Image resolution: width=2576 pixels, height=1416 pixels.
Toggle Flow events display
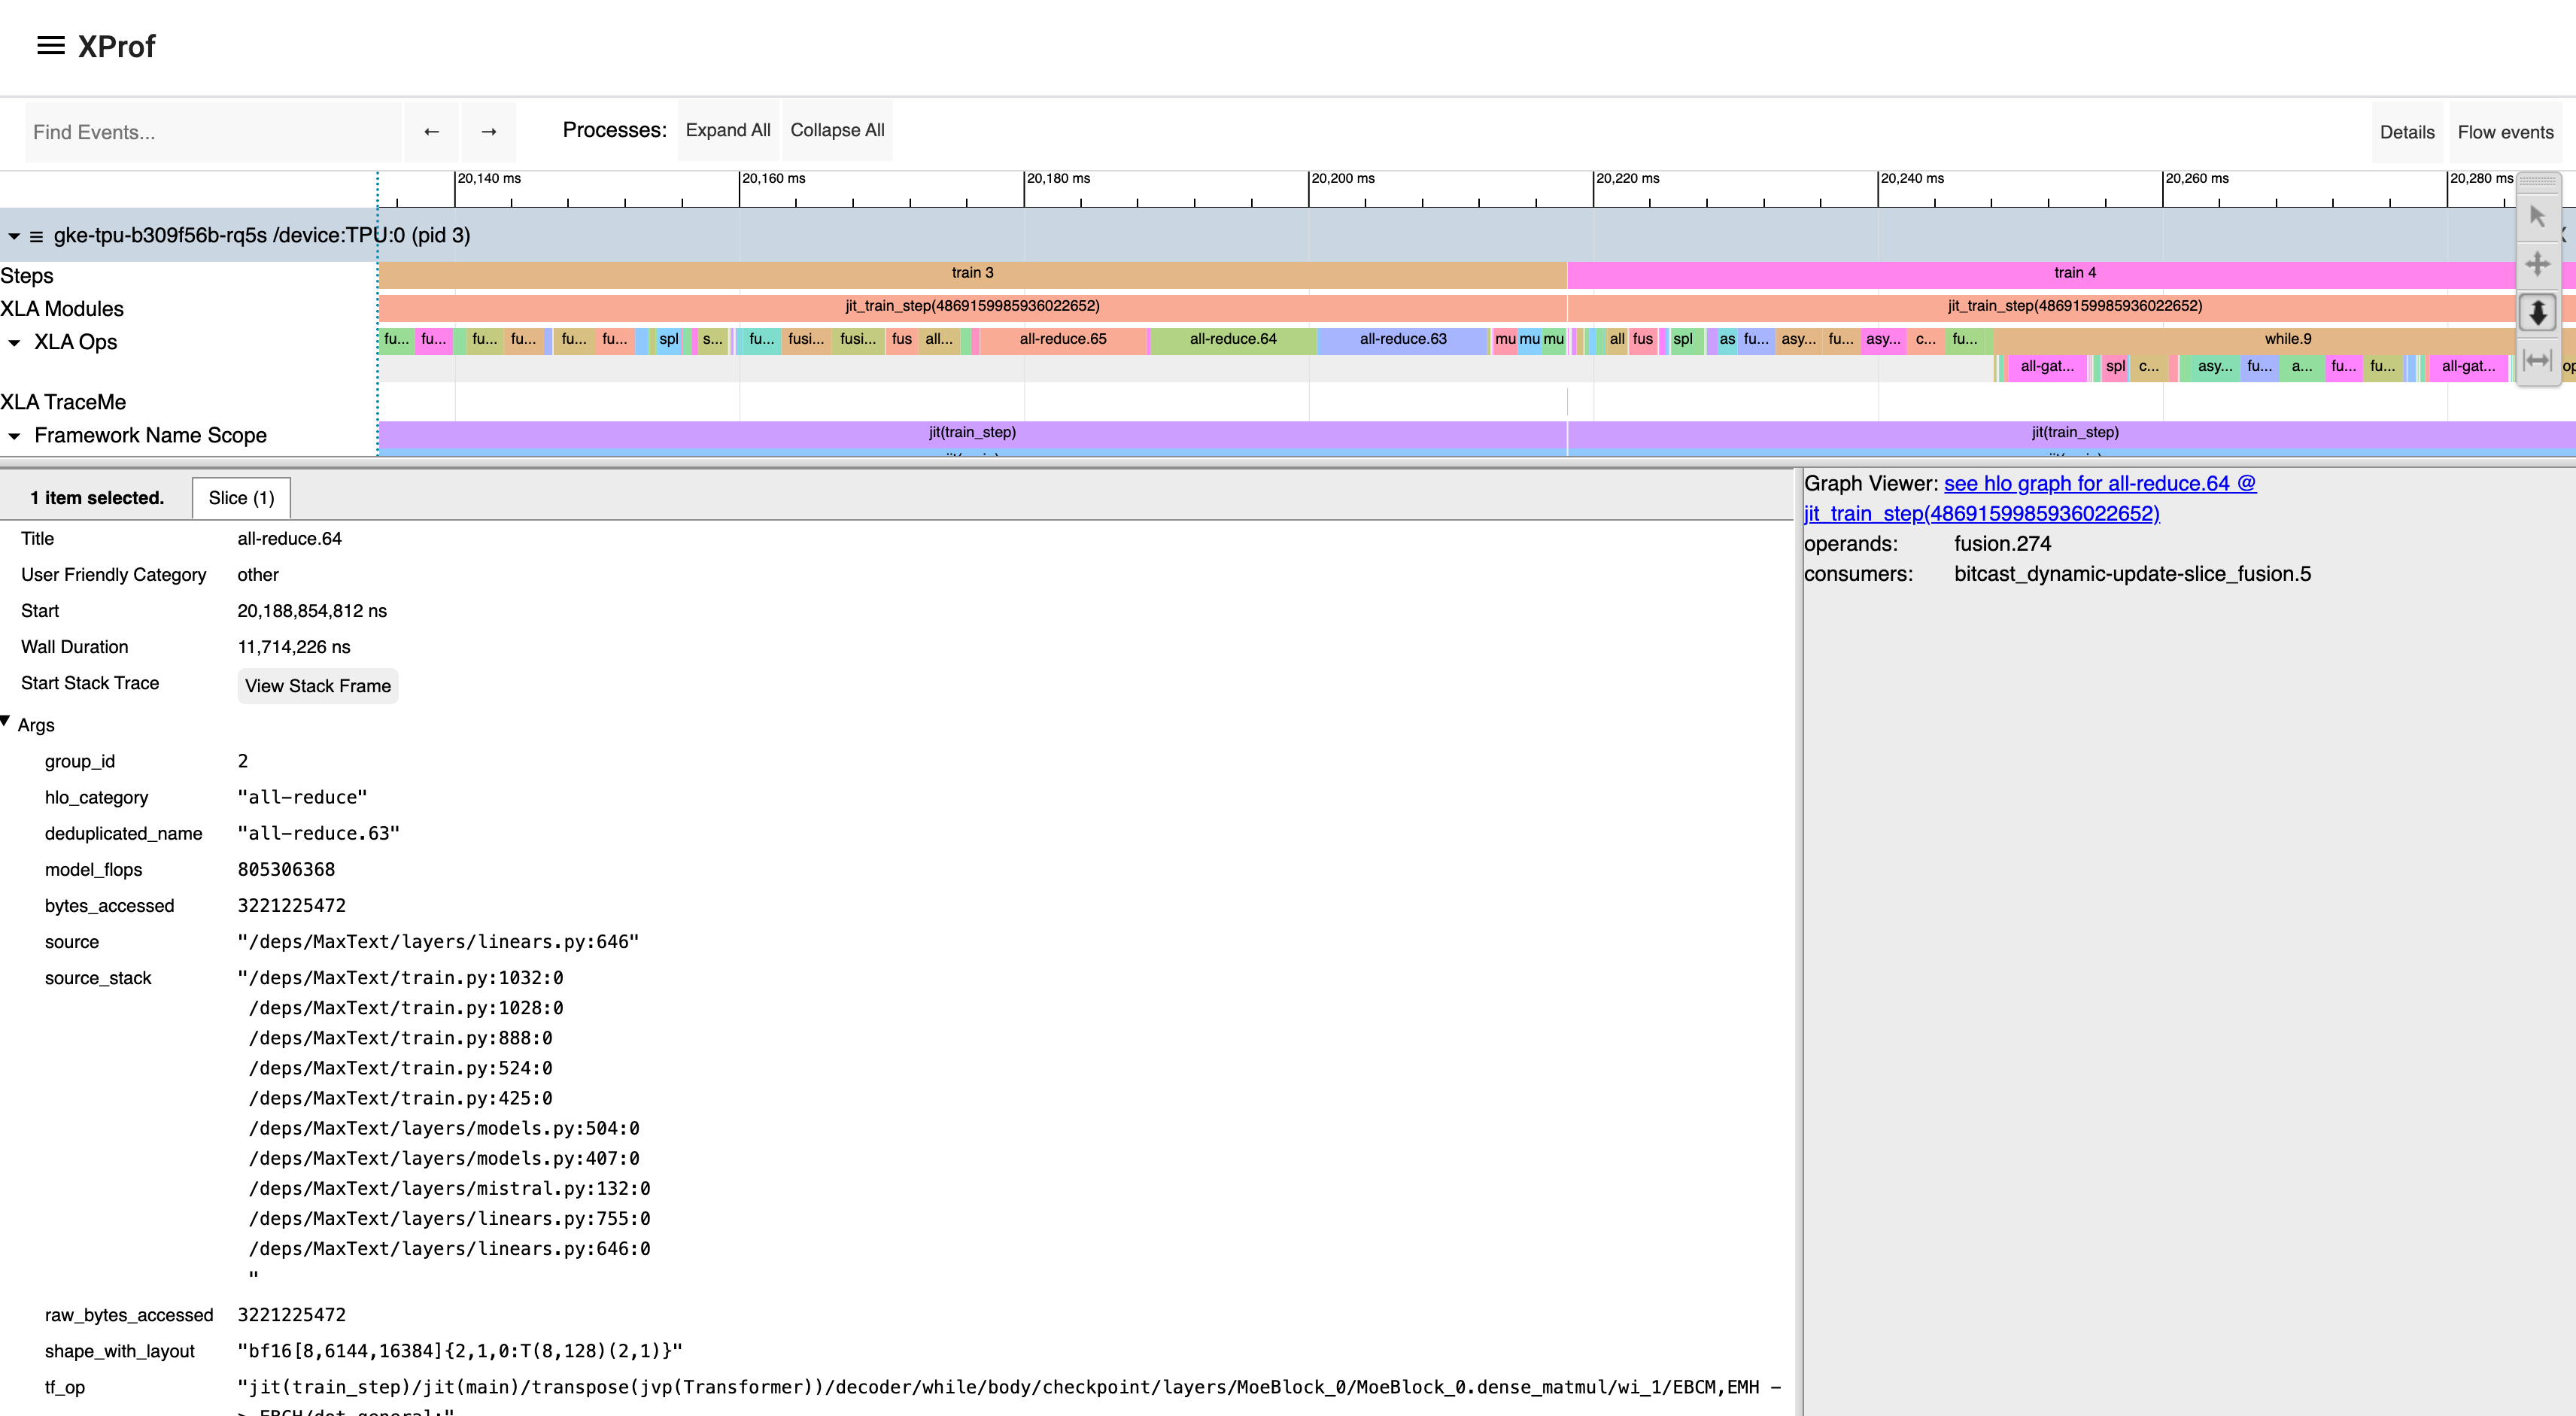(2505, 131)
